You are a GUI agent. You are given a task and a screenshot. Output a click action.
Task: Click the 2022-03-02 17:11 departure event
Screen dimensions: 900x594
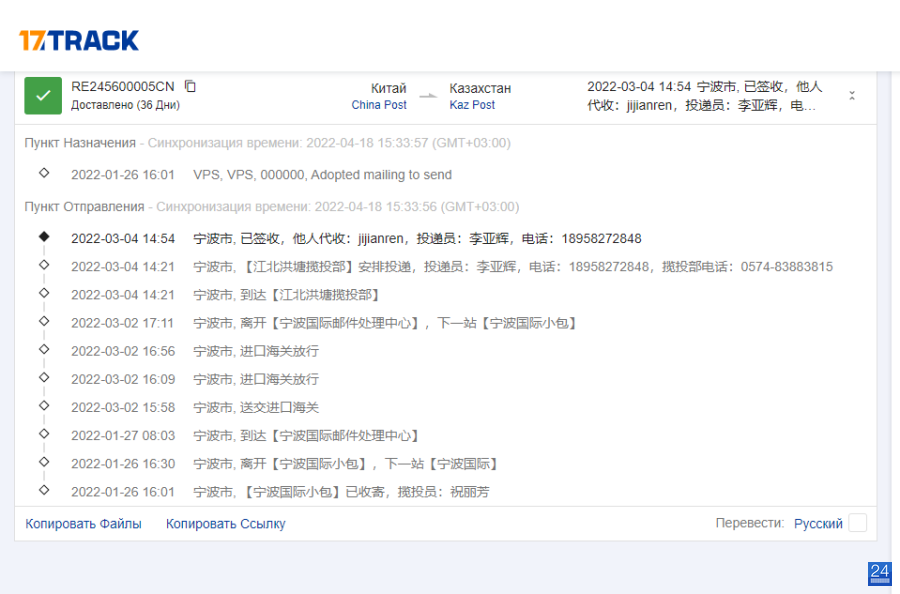click(324, 323)
